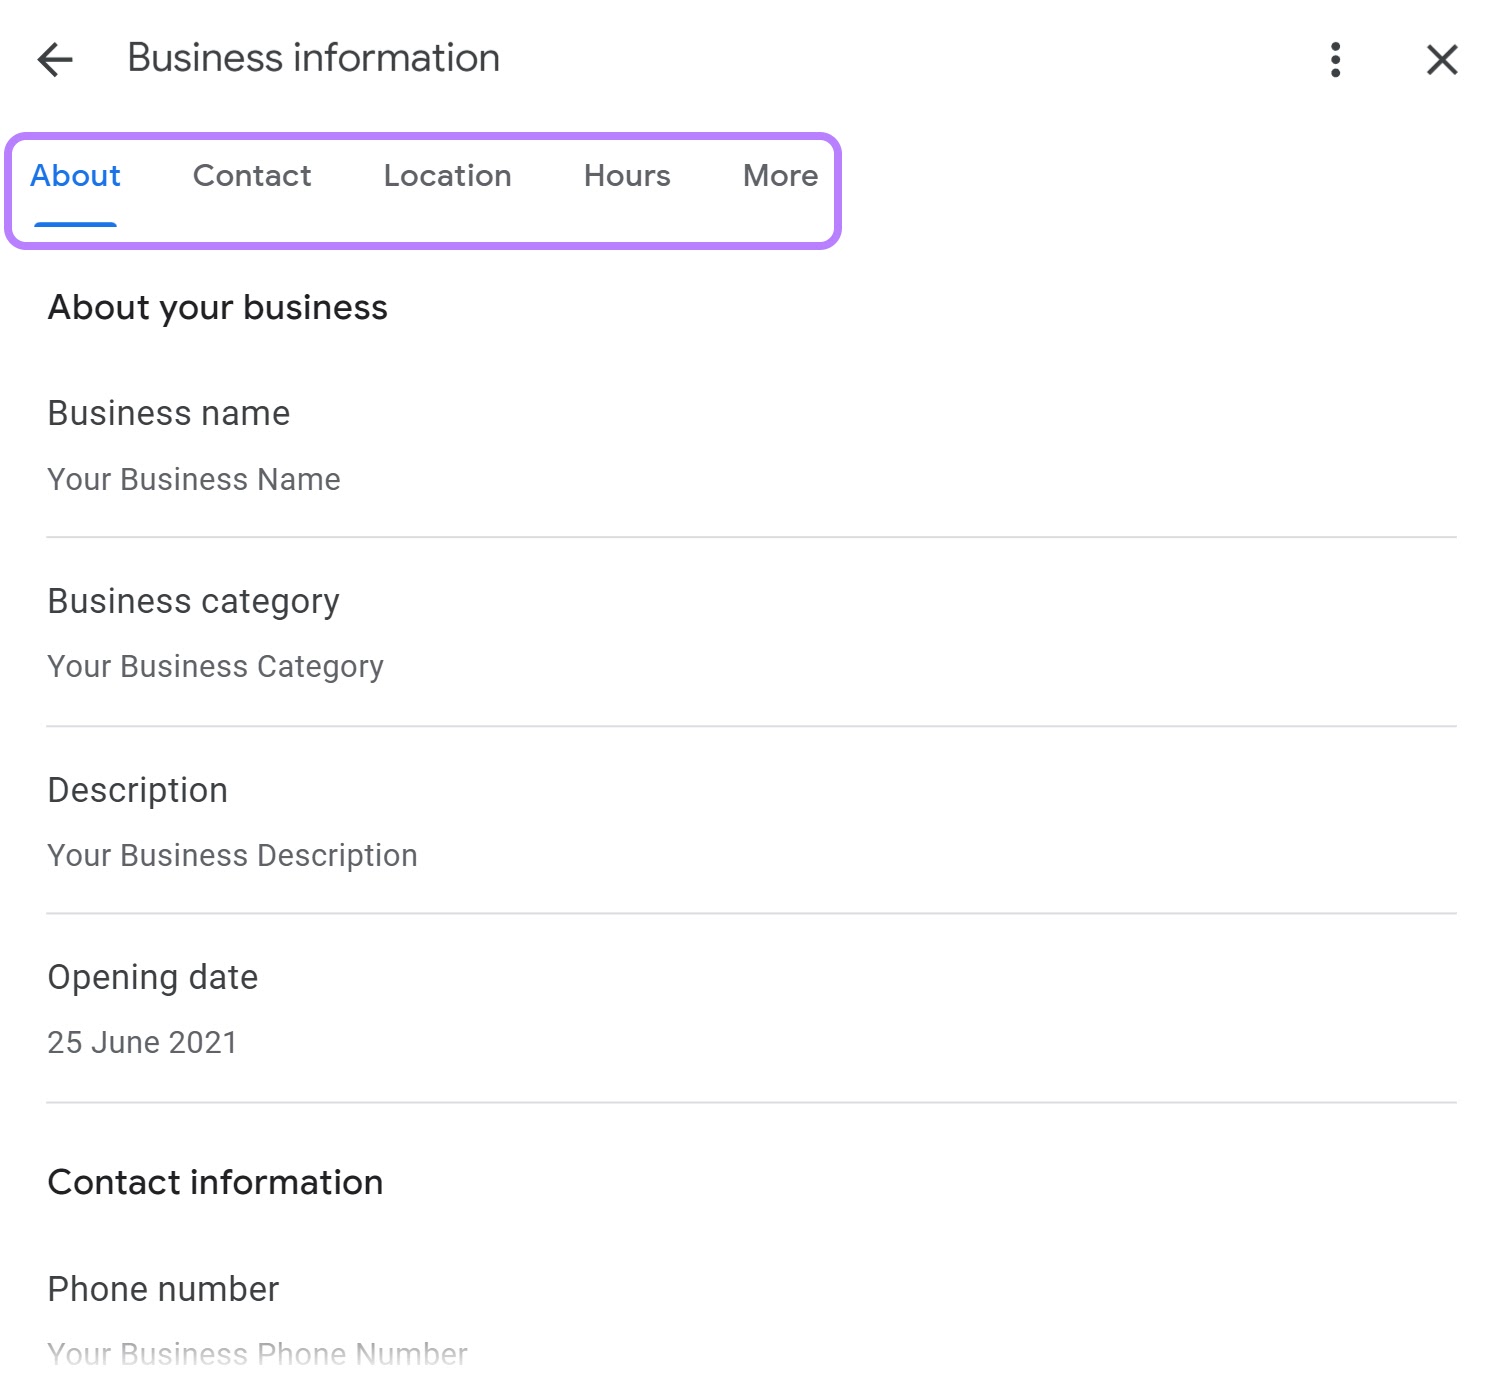
Task: Click the Business information title
Action: coord(311,58)
